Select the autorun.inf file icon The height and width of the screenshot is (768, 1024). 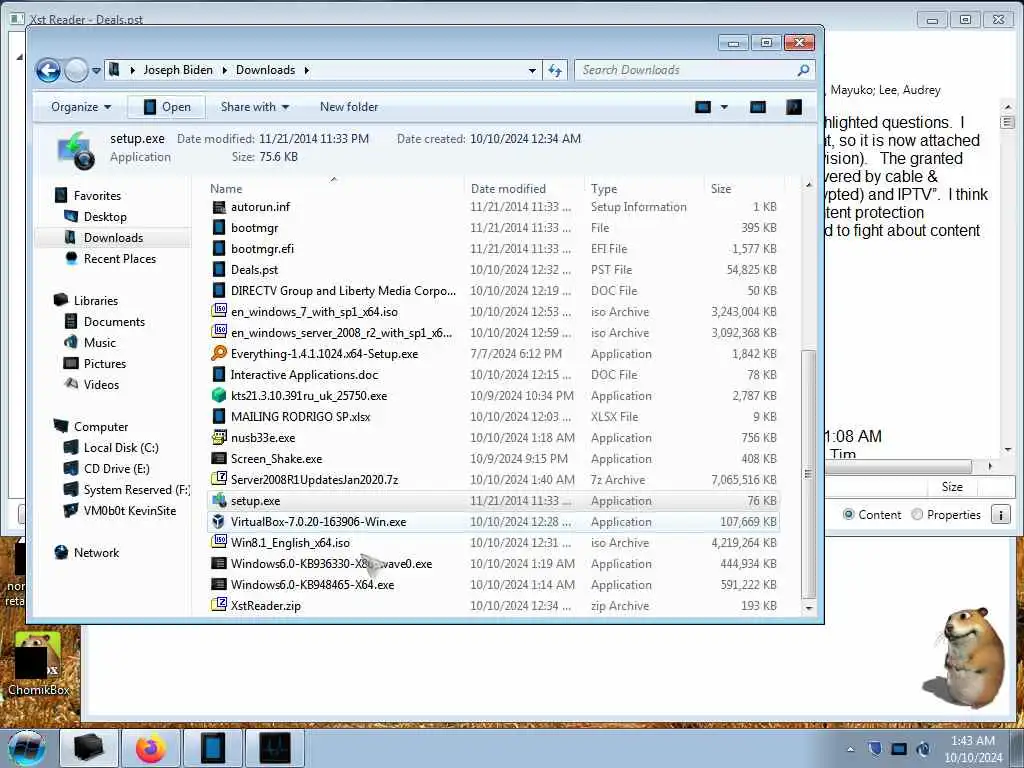click(219, 207)
